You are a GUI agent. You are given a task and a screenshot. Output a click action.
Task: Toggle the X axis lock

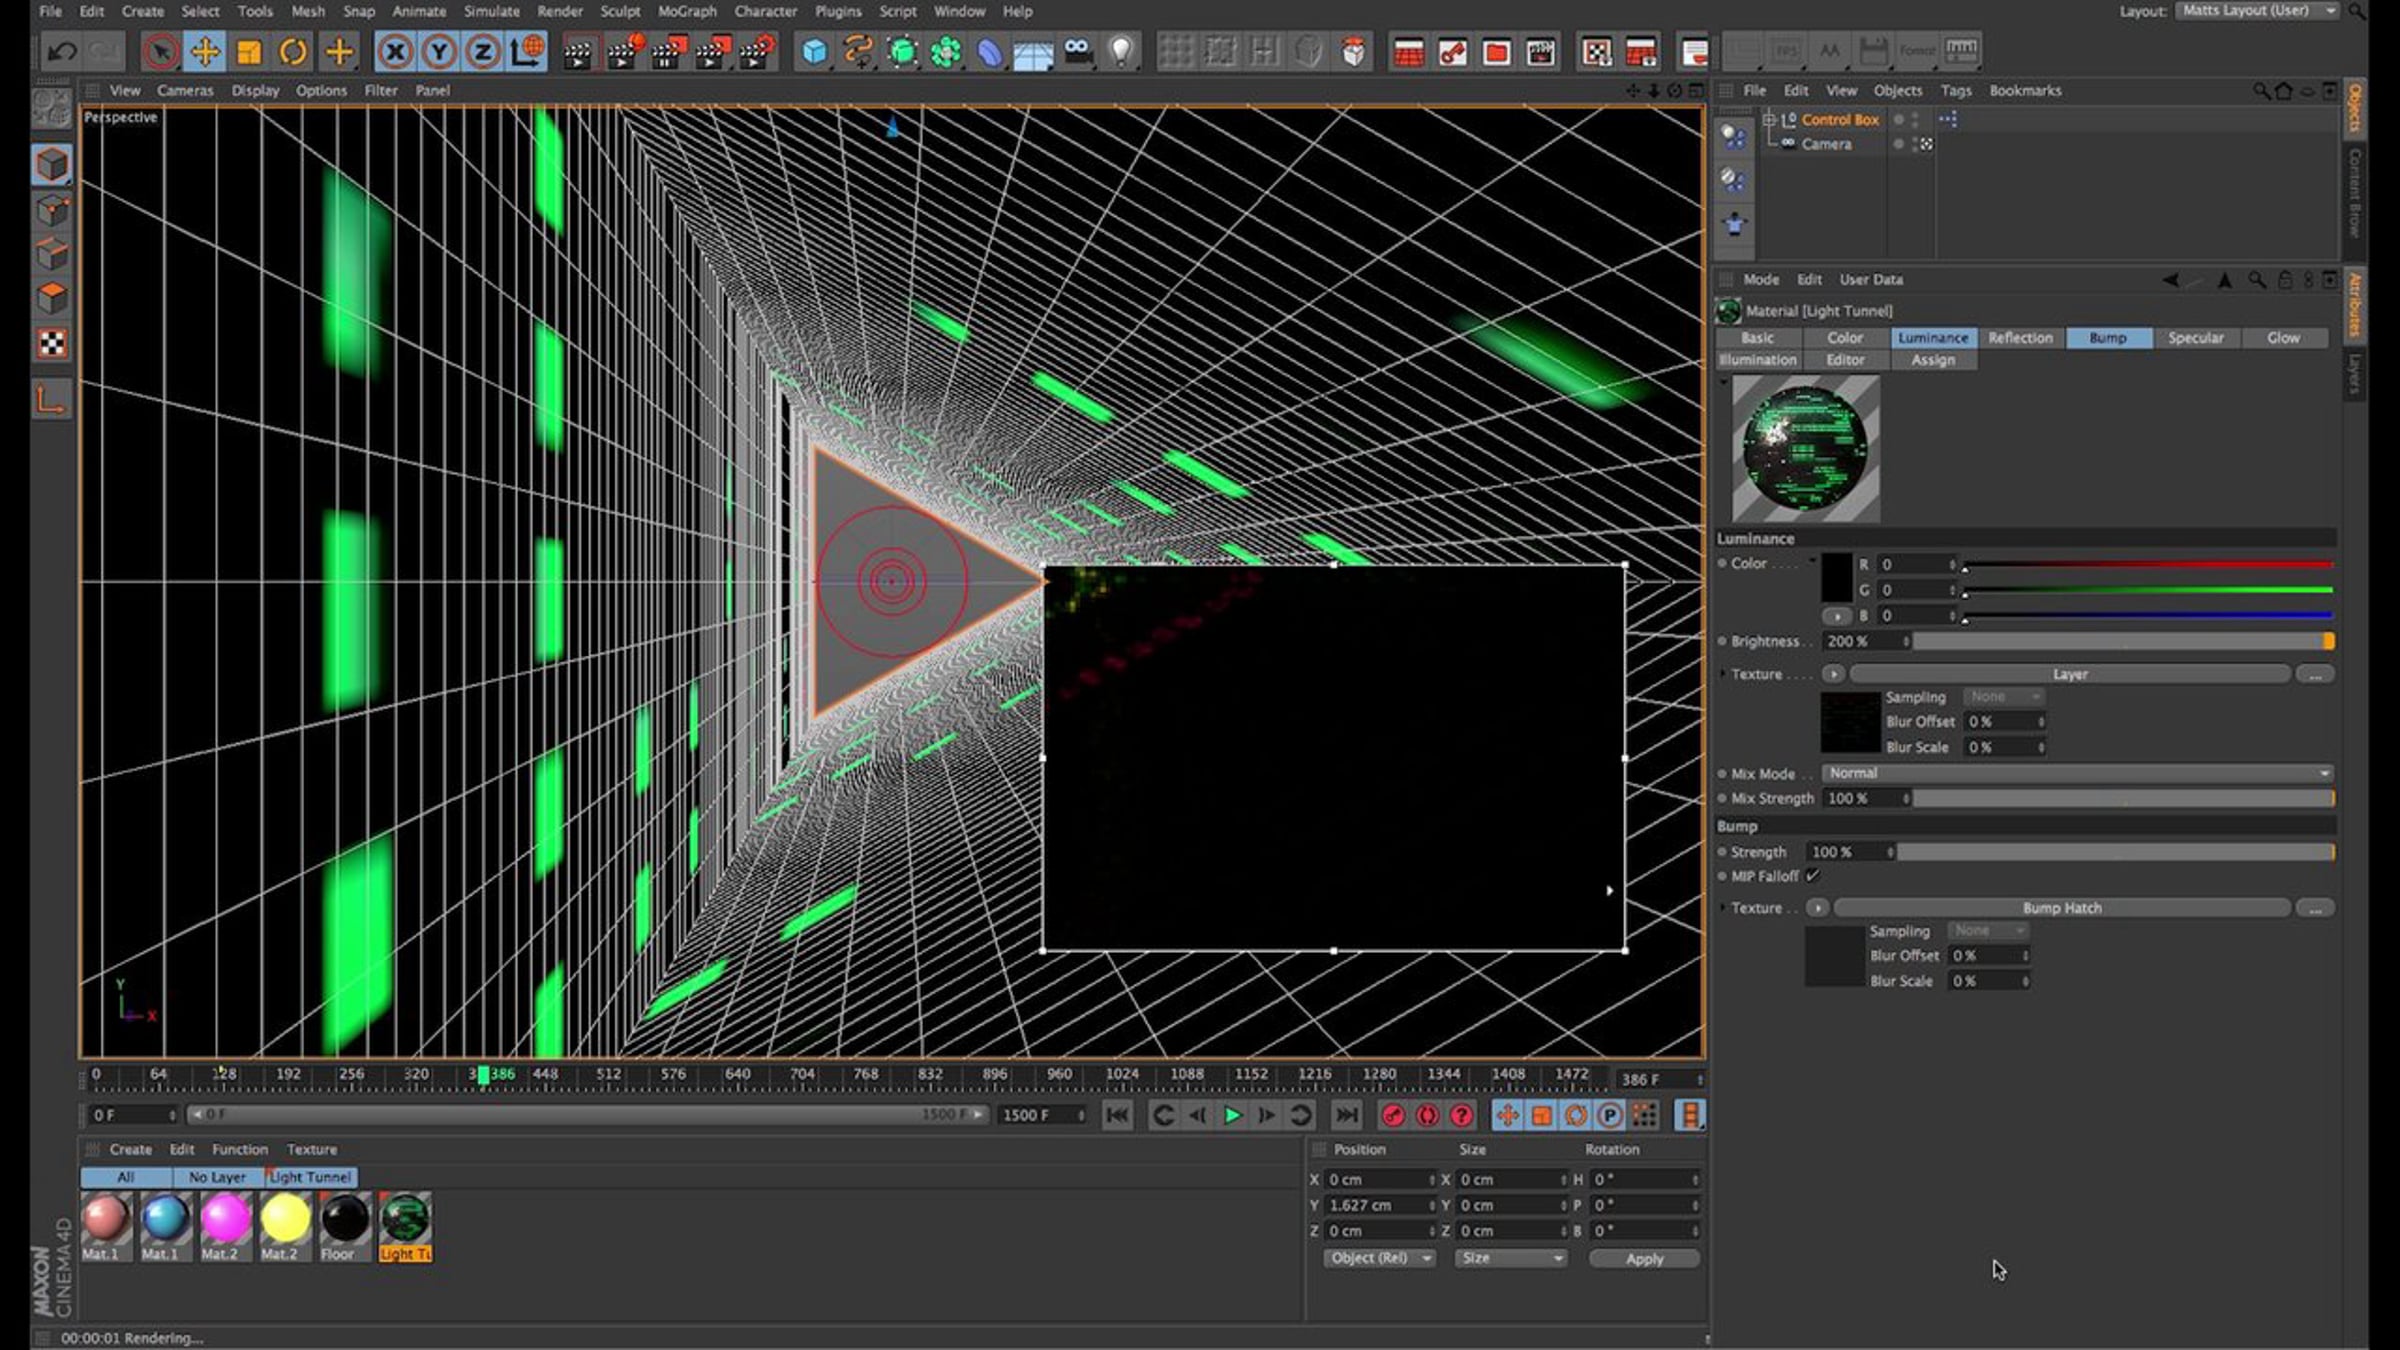point(395,51)
